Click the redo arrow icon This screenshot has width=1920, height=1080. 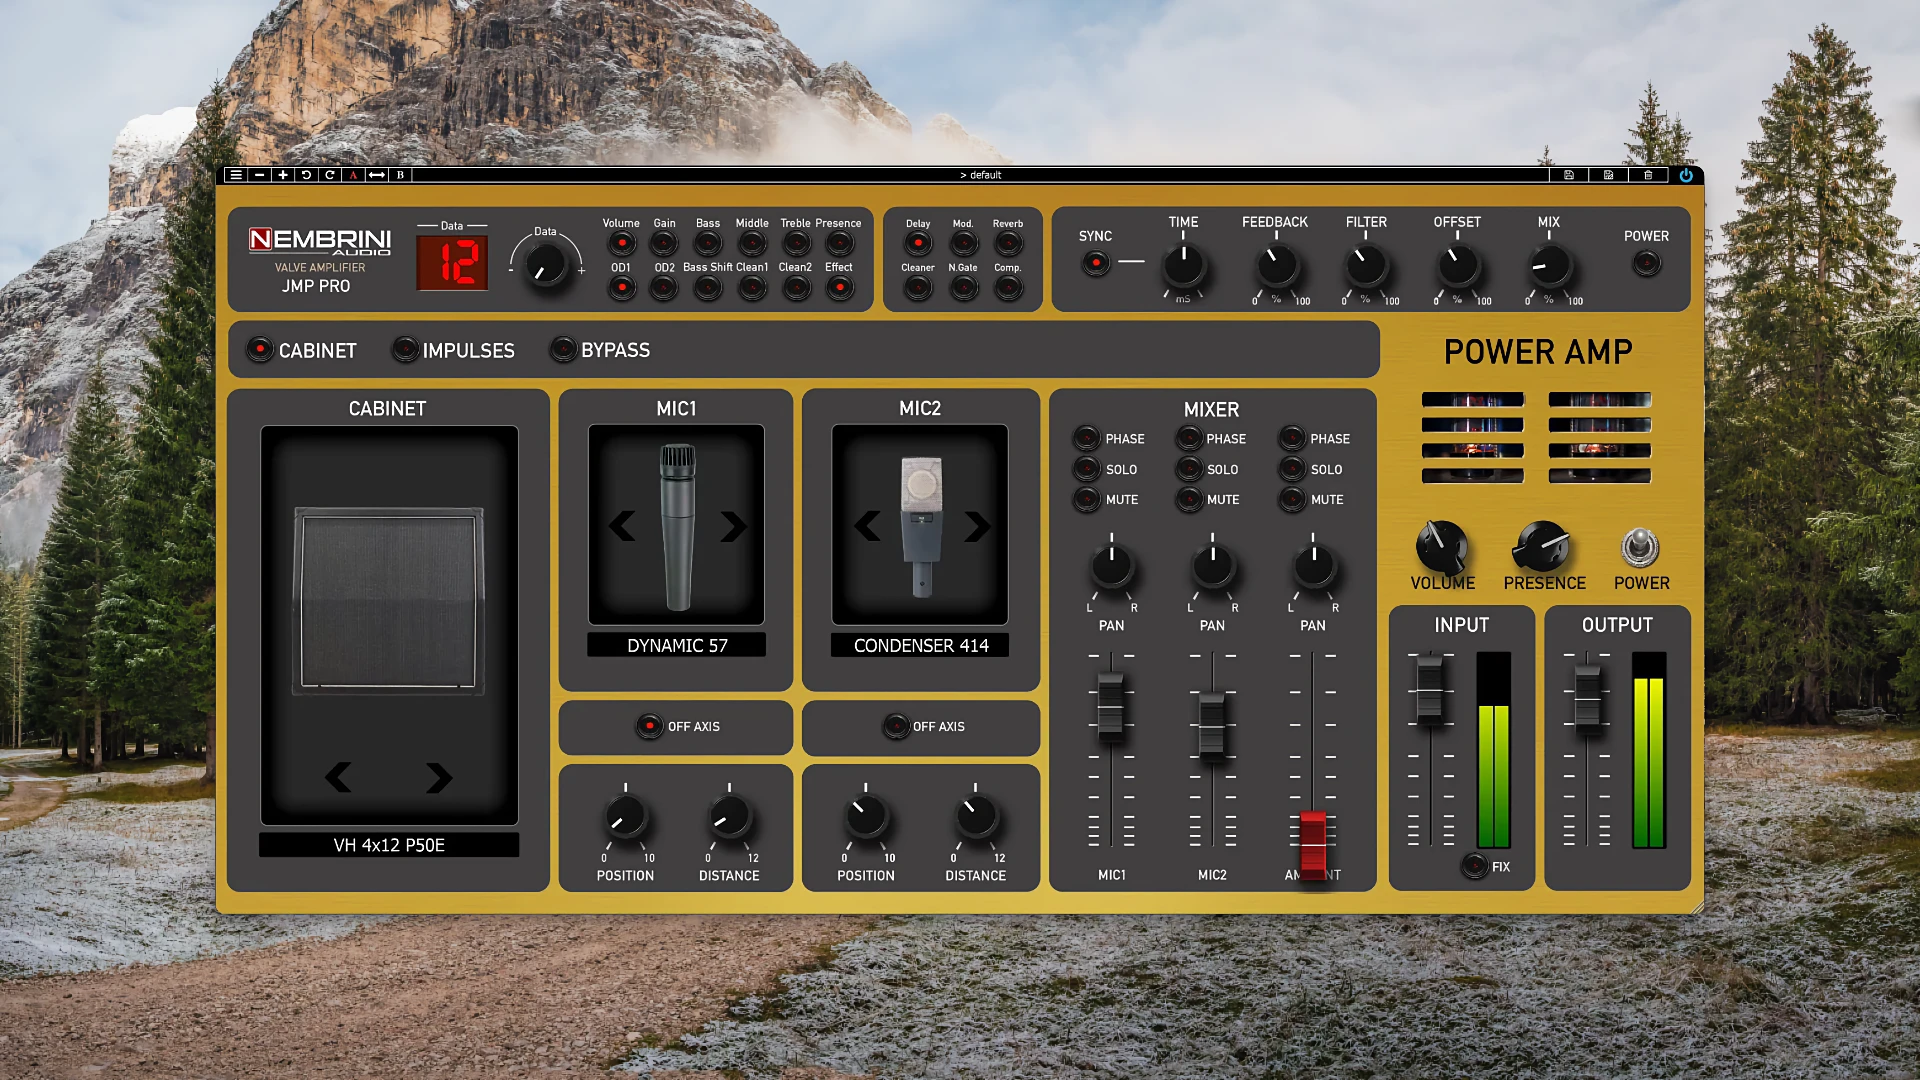(330, 175)
